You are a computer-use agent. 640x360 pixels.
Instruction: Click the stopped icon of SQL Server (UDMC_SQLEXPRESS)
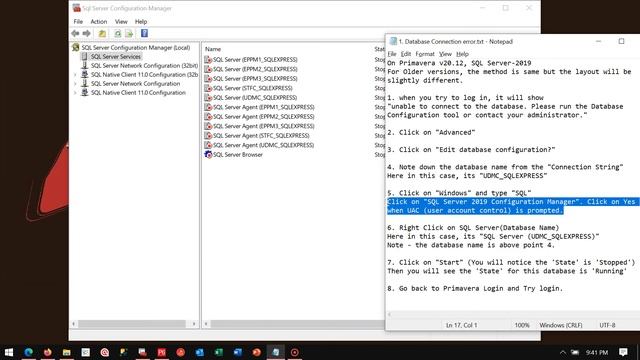208,98
